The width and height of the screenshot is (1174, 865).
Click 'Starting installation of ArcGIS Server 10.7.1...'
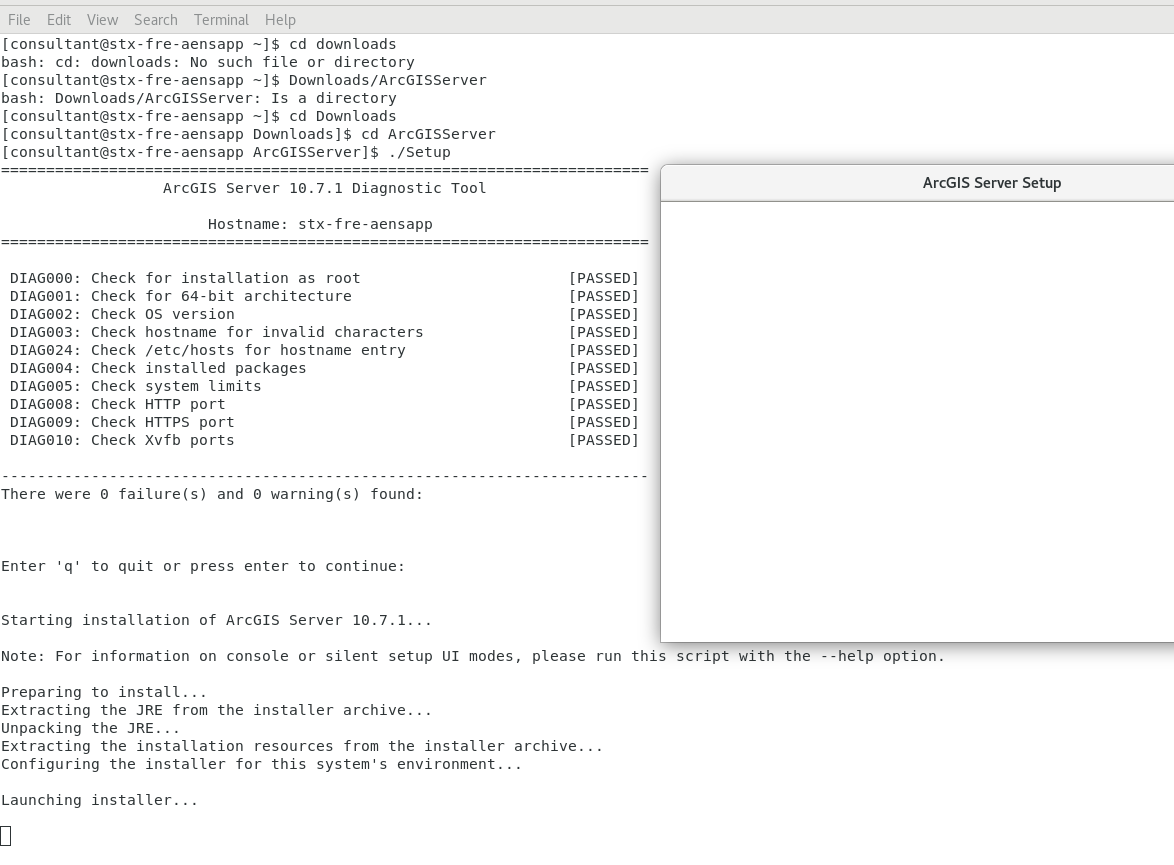coord(216,619)
